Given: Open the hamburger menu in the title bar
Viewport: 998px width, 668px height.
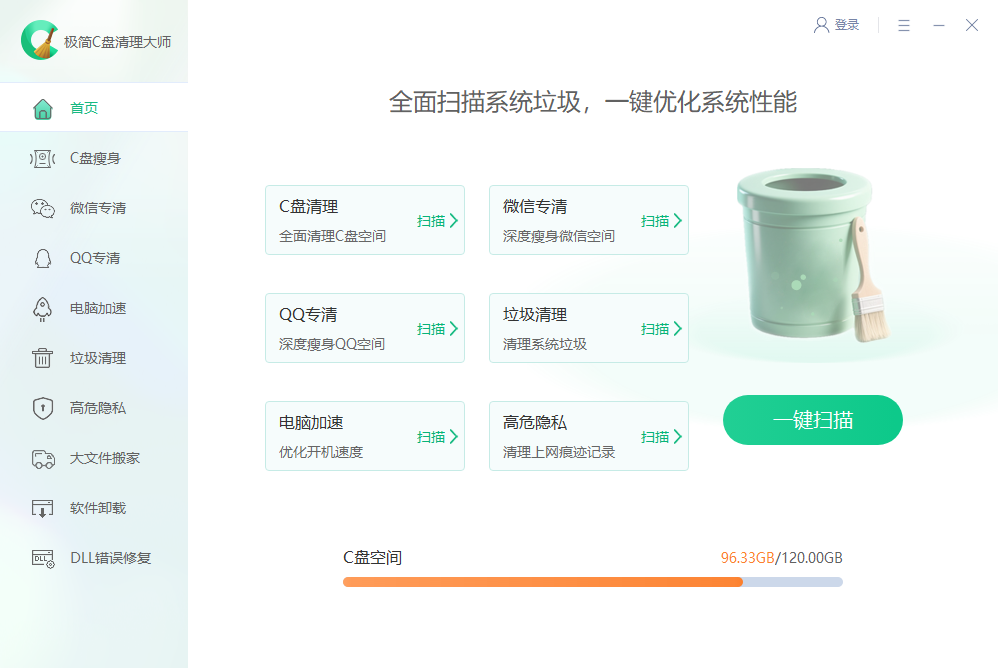Looking at the screenshot, I should coord(904,25).
